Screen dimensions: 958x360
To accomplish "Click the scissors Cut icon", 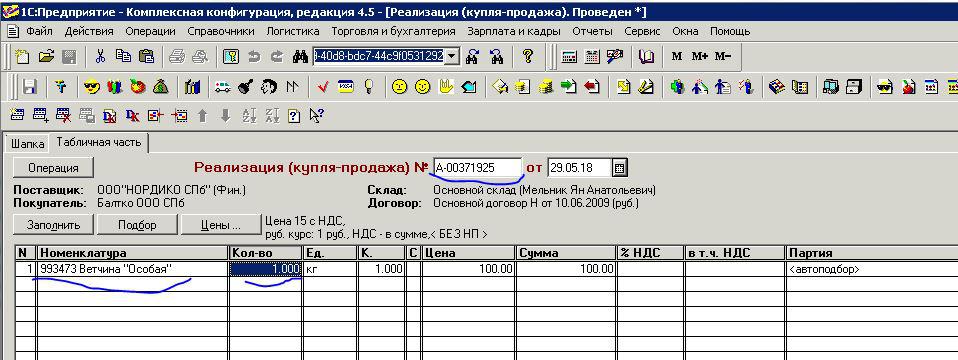I will pyautogui.click(x=100, y=57).
